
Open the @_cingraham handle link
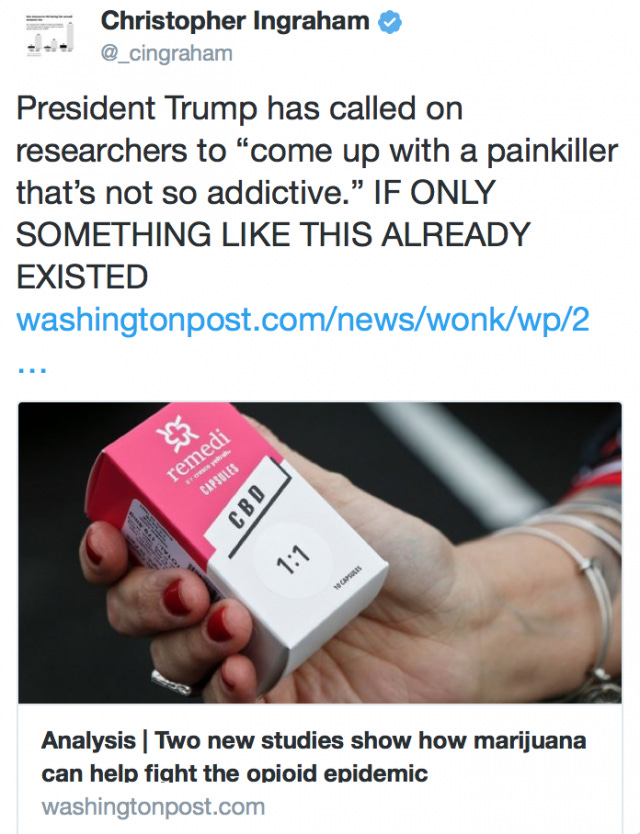167,54
